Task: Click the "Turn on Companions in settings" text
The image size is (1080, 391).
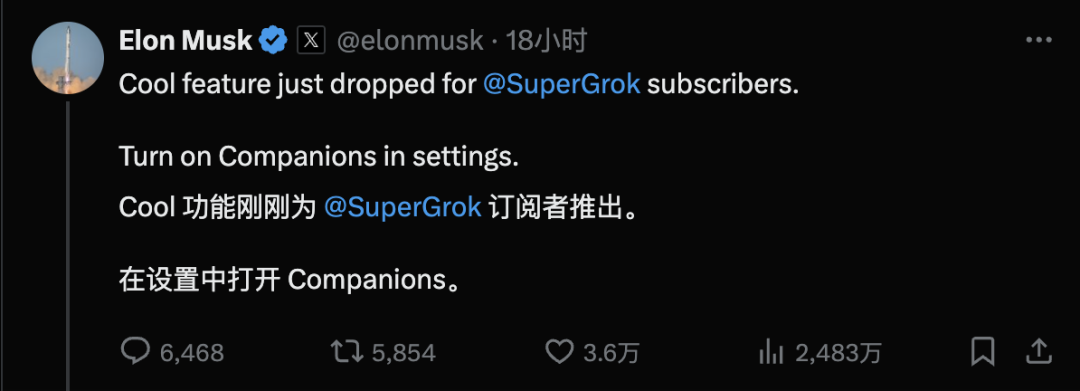Action: click(x=318, y=157)
